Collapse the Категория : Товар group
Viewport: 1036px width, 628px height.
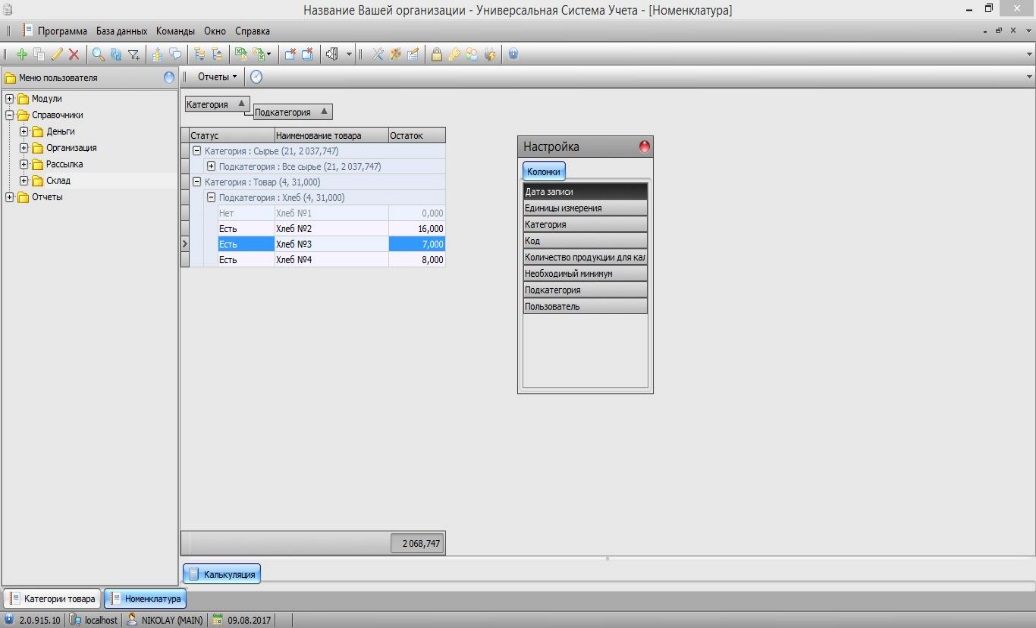click(x=197, y=182)
